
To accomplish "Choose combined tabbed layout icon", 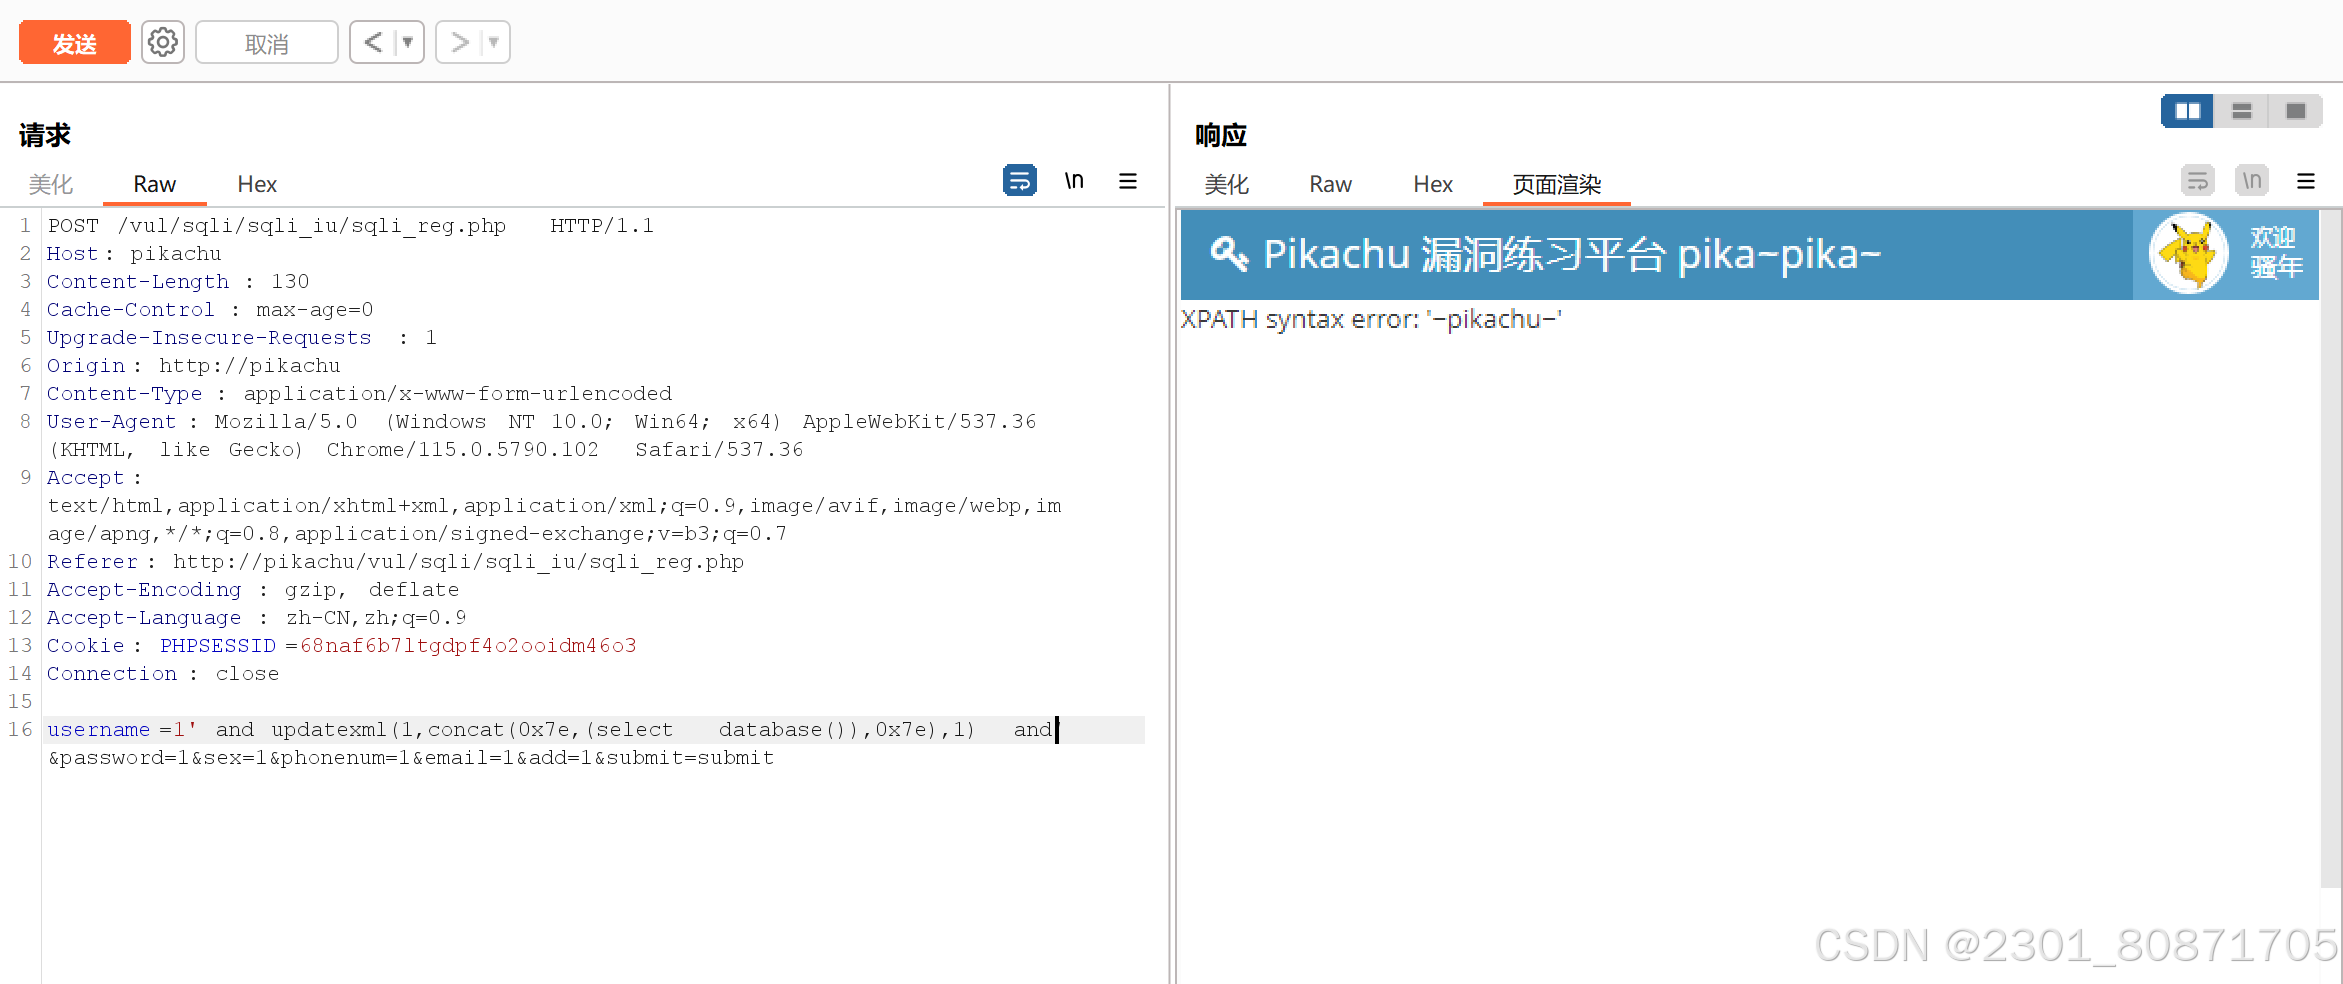I will (x=2296, y=111).
